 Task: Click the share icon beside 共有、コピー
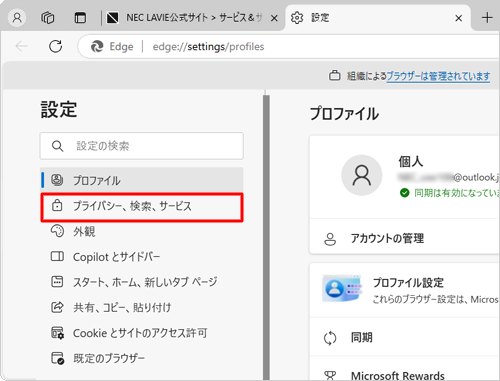click(x=57, y=307)
